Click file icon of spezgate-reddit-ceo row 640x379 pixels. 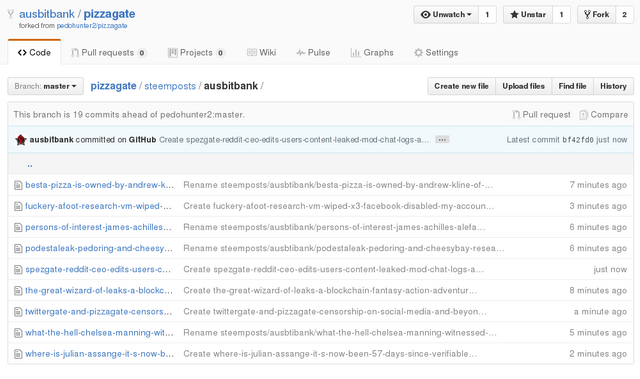pyautogui.click(x=18, y=270)
